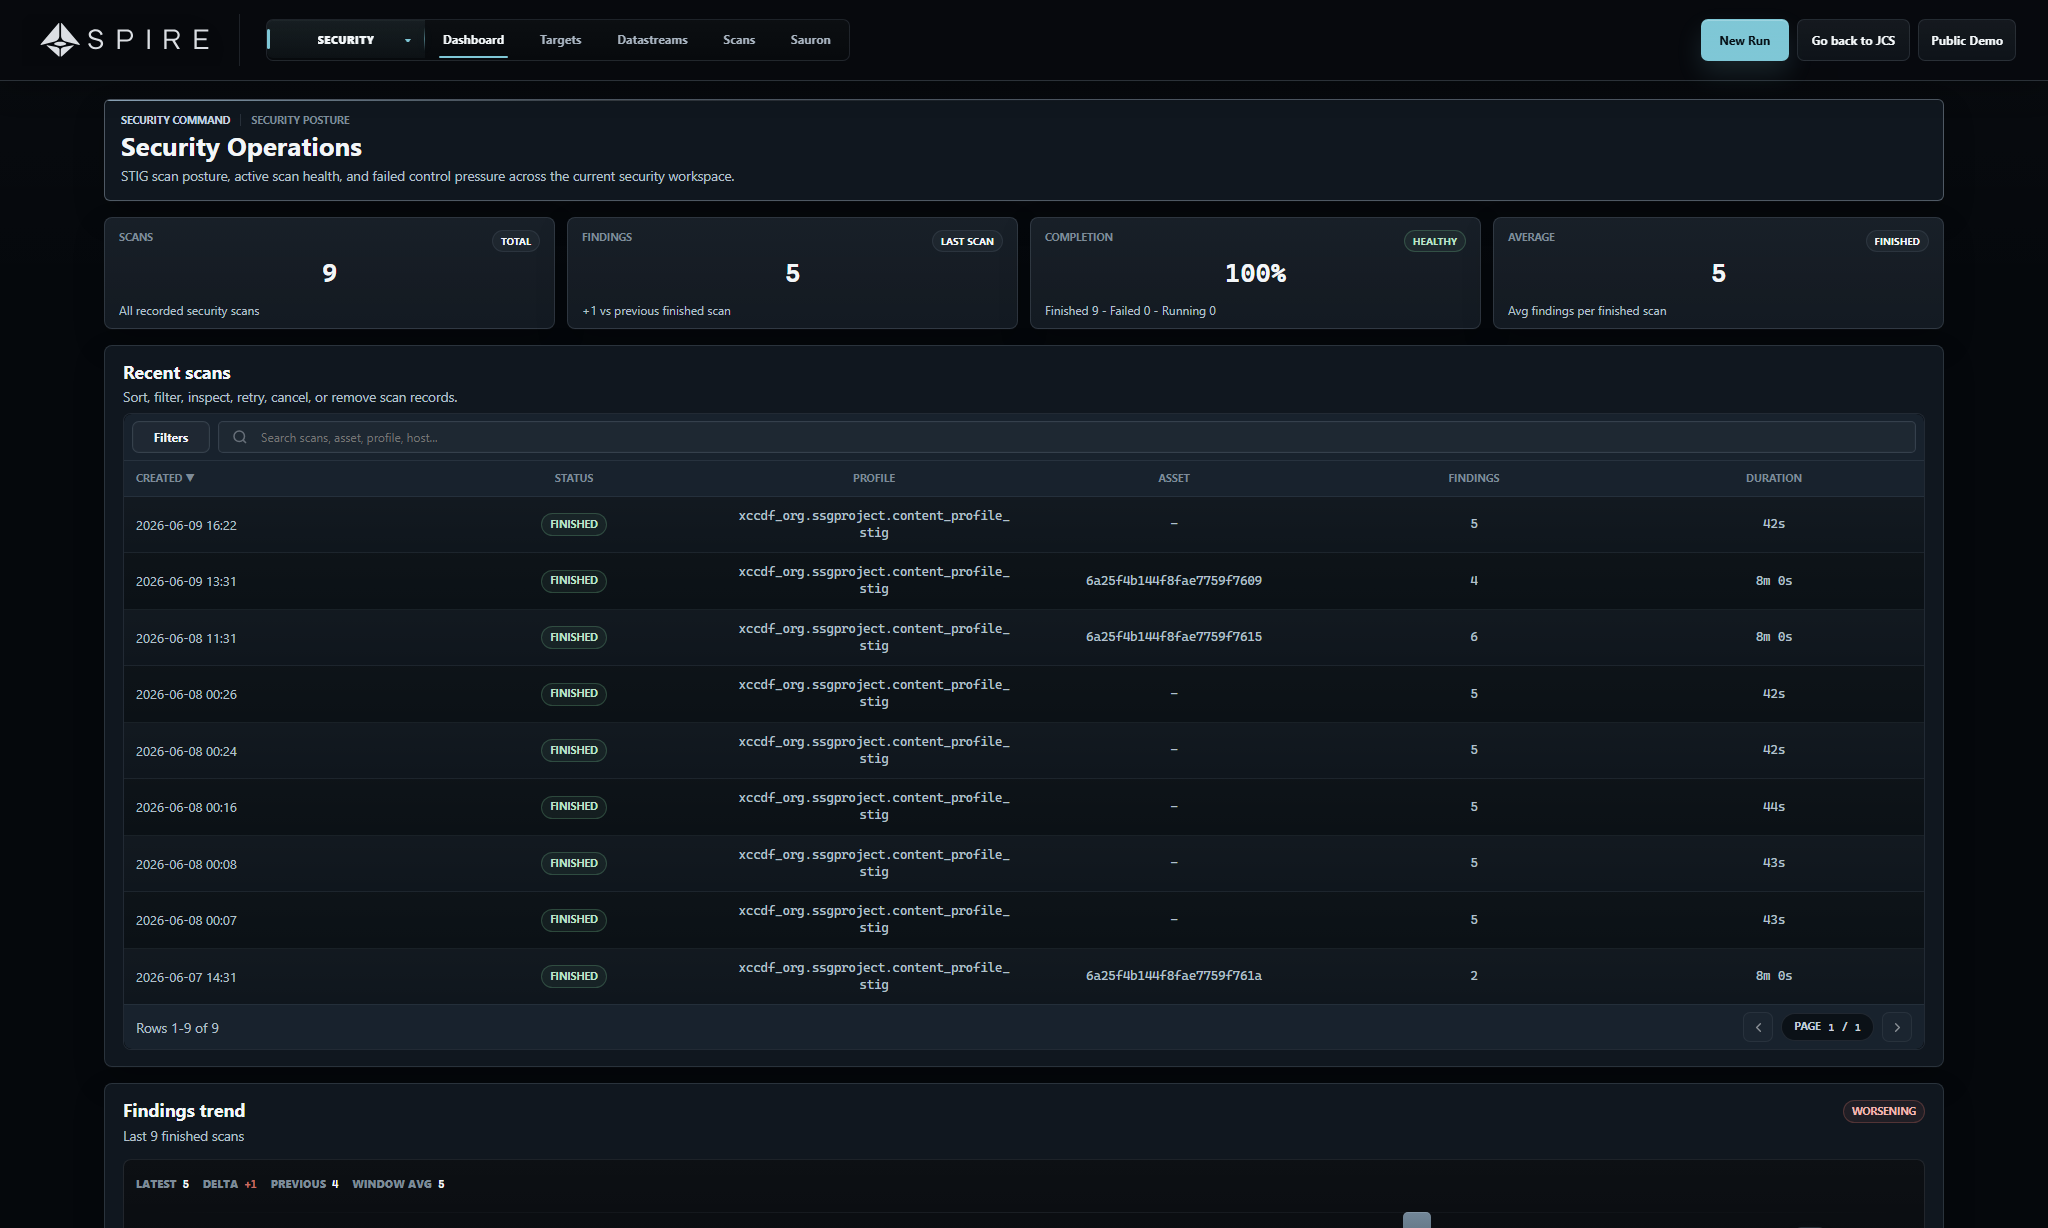Viewport: 2048px width, 1228px height.
Task: Select scan row 2026-06-09 13:31
Action: [x=1024, y=581]
